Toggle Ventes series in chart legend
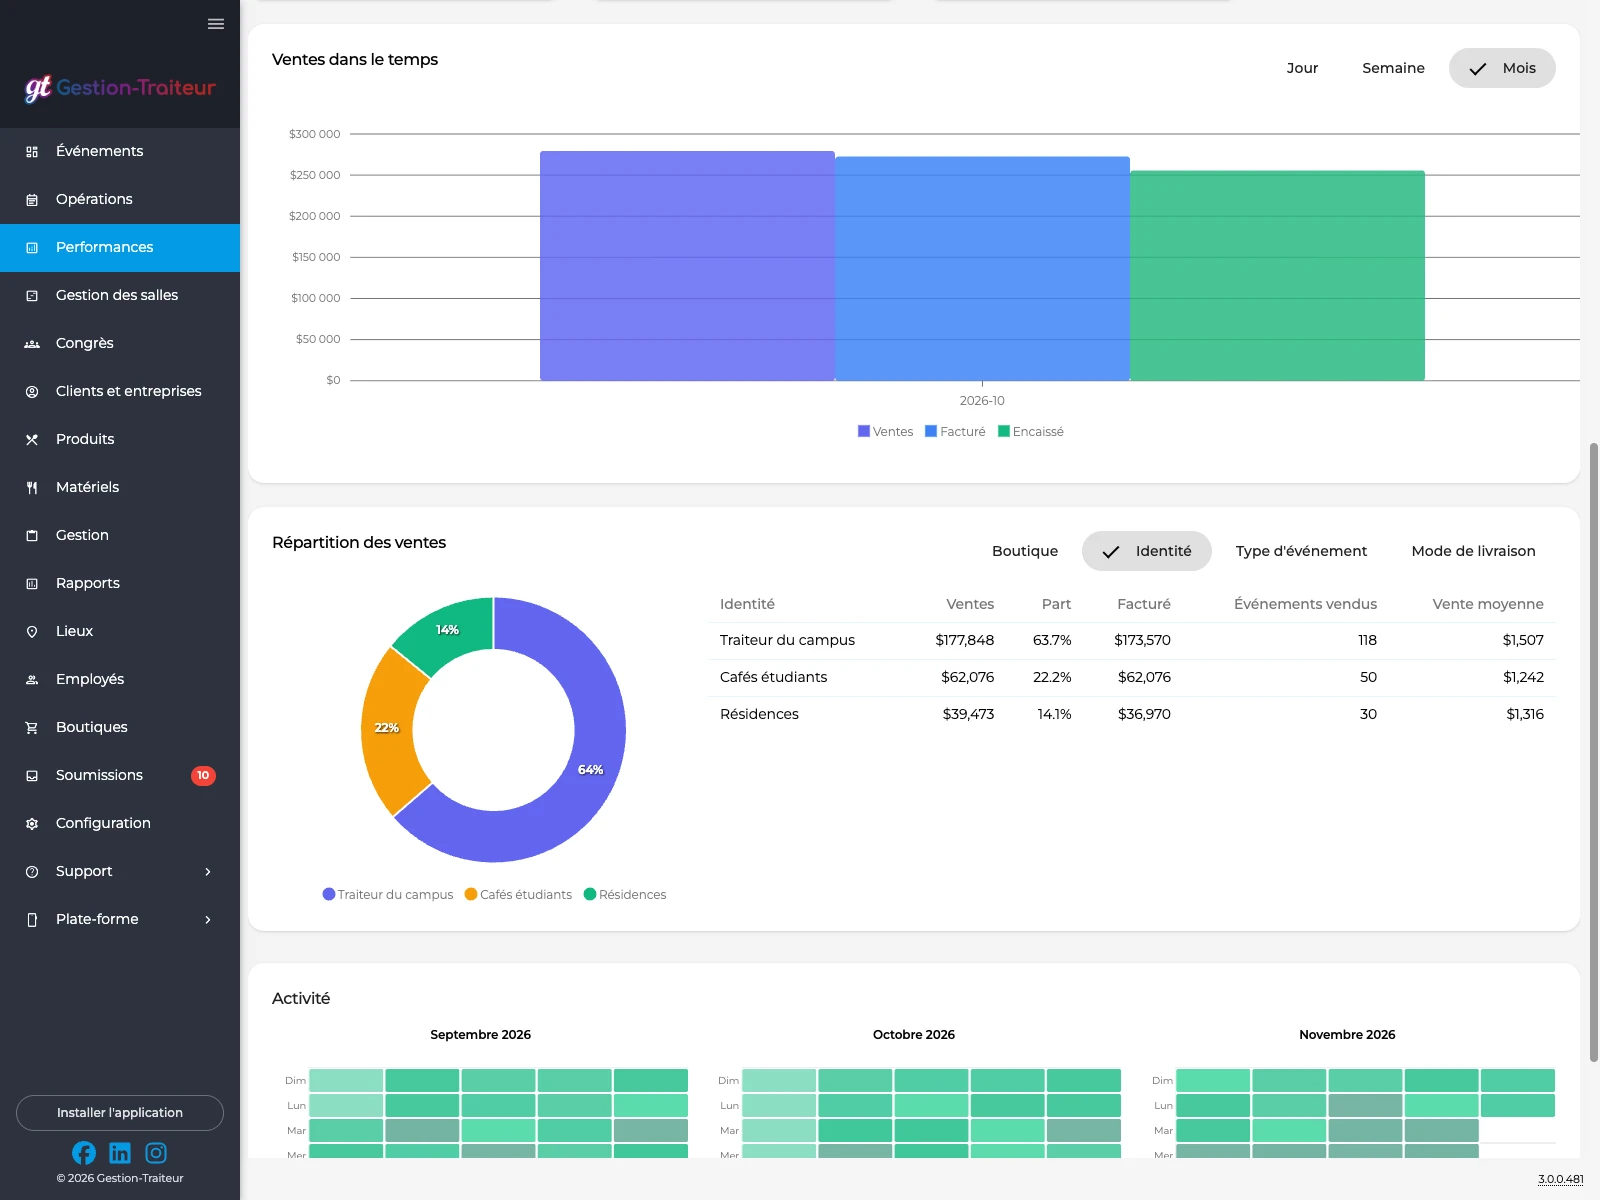Screen dimensions: 1600x1200 point(885,431)
